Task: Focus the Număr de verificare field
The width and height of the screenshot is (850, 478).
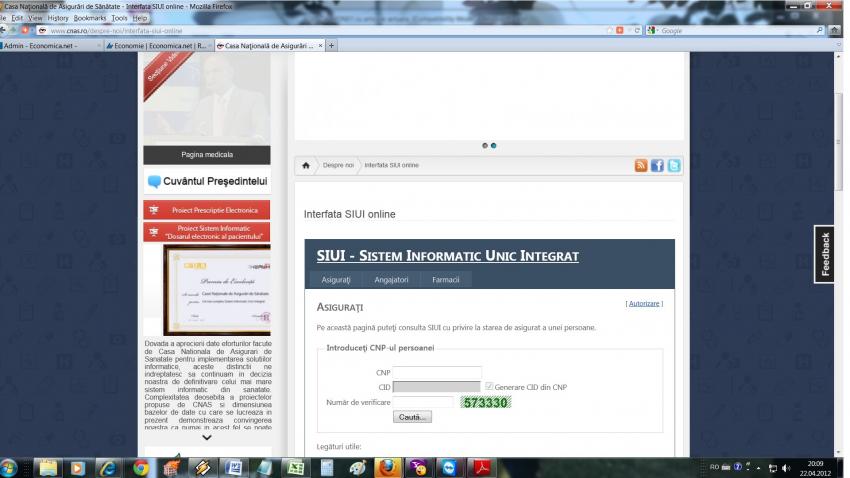Action: tap(423, 402)
